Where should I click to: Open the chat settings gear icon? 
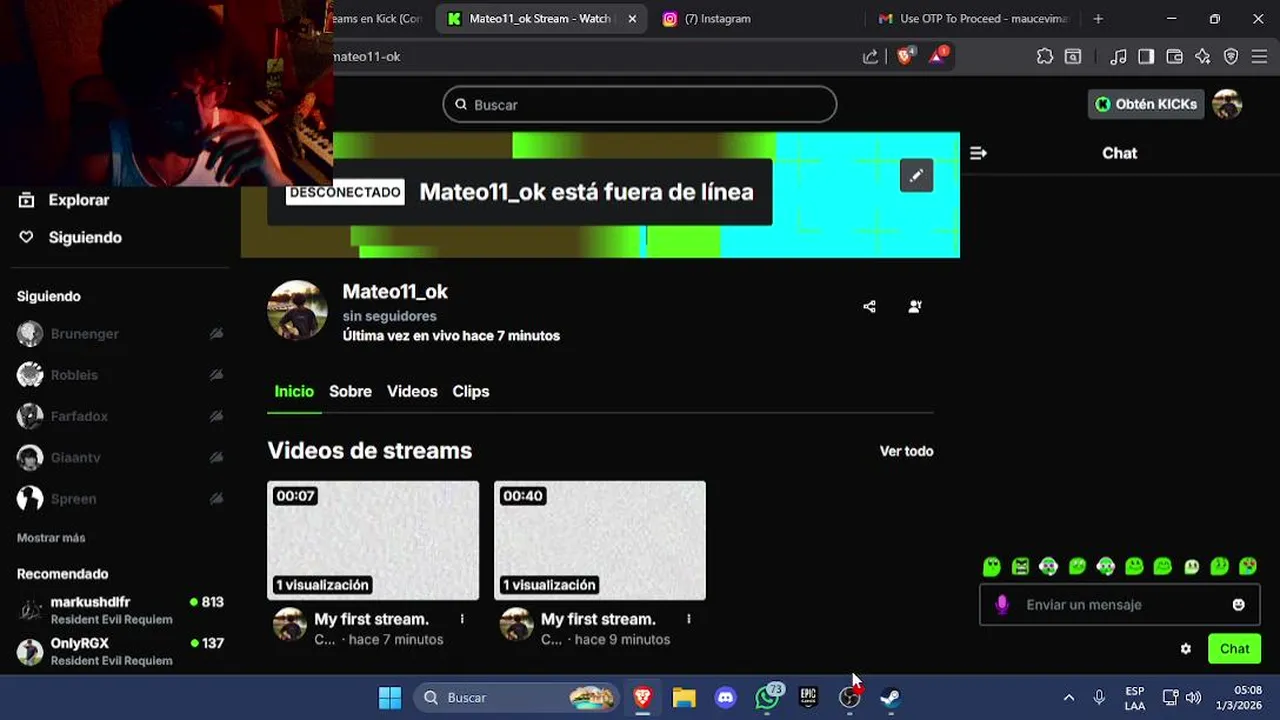point(1186,649)
